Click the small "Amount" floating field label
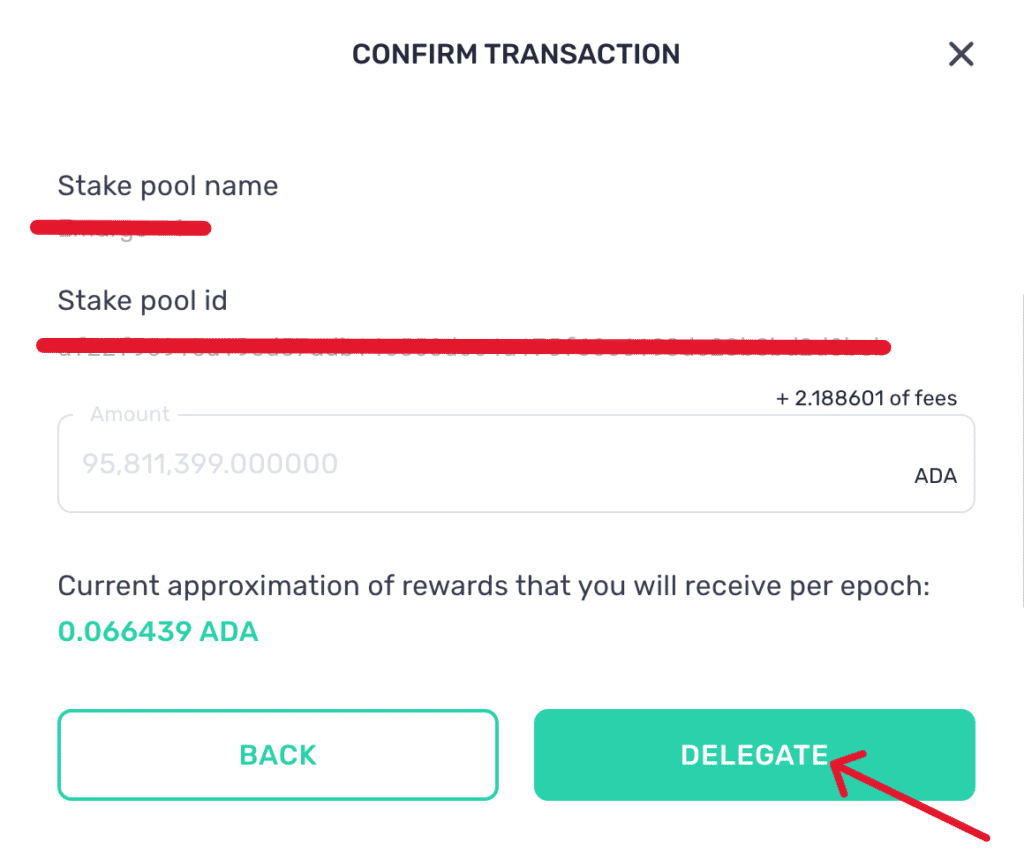The height and width of the screenshot is (860, 1024). 130,414
